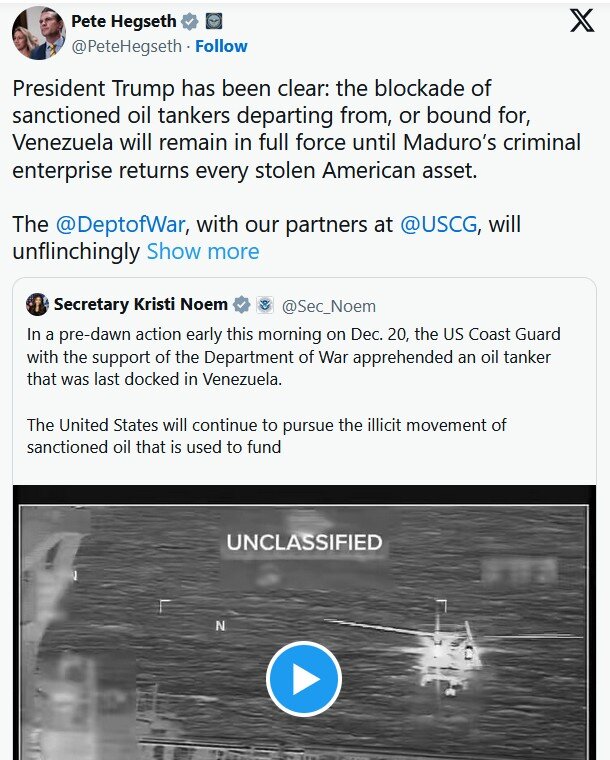Image resolution: width=610 pixels, height=760 pixels.
Task: Open the @Sec_Noem handle
Action: 329,305
